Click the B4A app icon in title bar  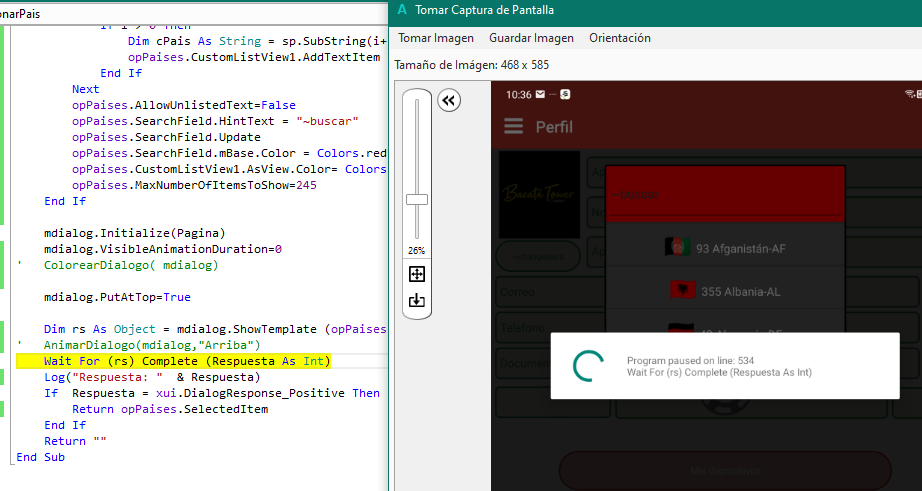point(402,9)
